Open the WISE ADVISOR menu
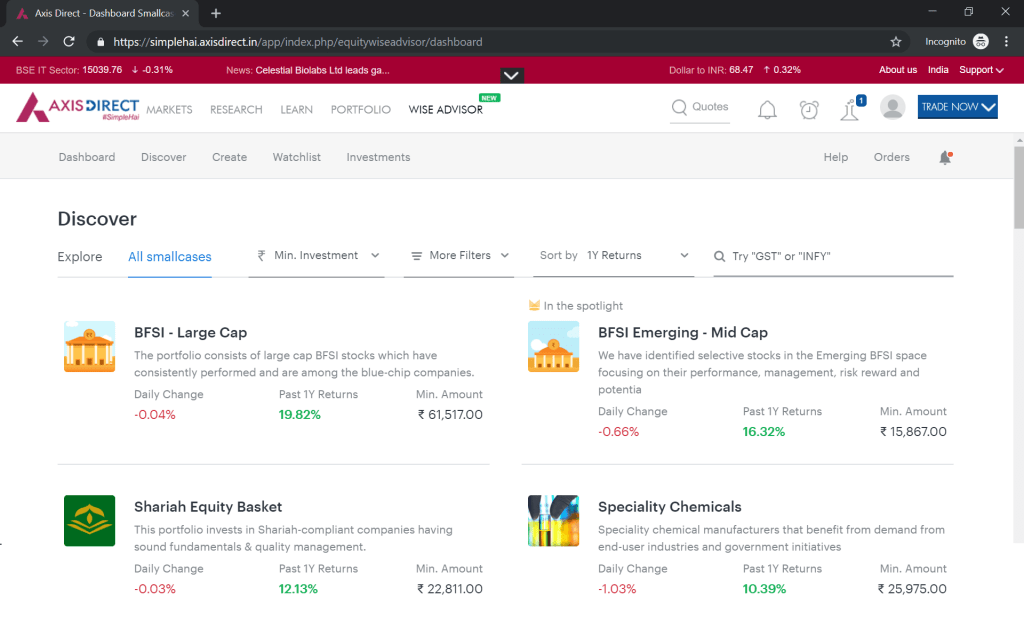This screenshot has height=621, width=1024. (445, 110)
